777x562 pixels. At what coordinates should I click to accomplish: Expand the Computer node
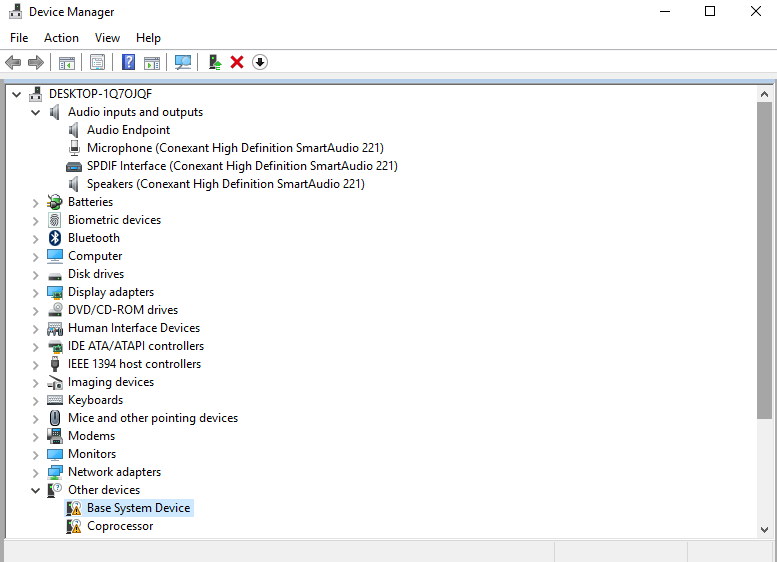coord(36,257)
